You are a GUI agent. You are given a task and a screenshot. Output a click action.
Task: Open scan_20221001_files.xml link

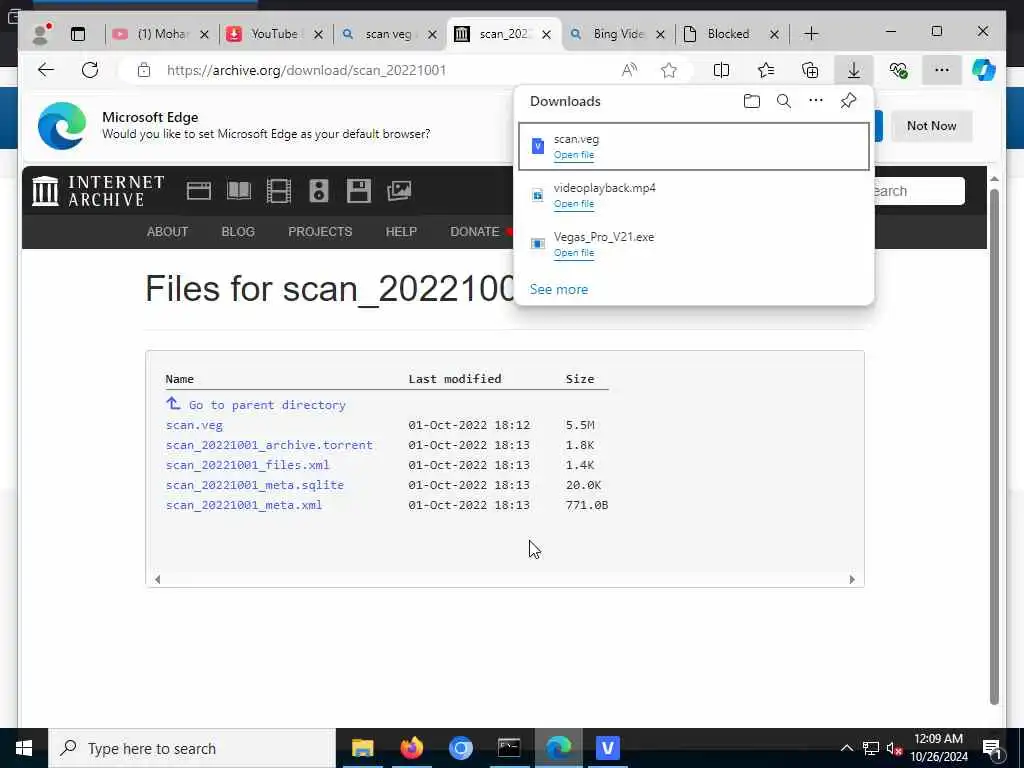click(x=248, y=465)
